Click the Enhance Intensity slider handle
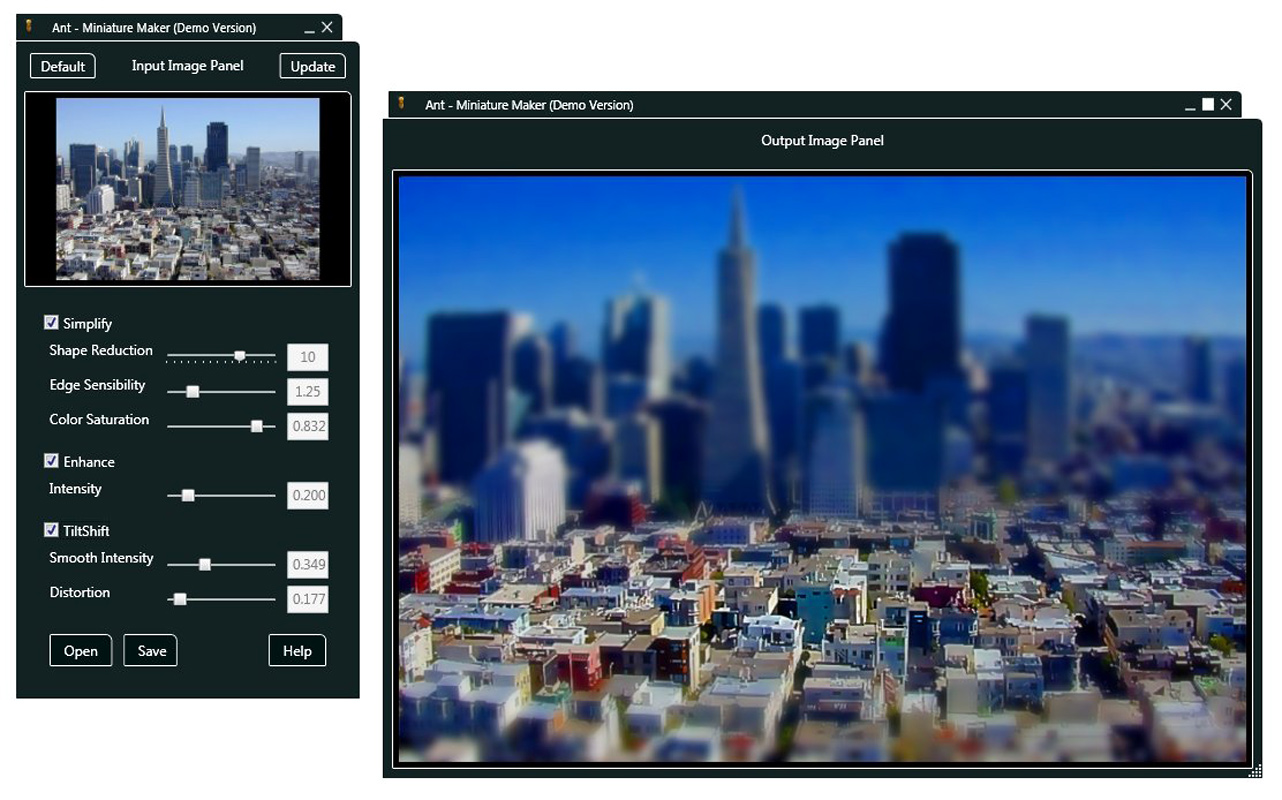This screenshot has height=800, width=1282. 187,495
